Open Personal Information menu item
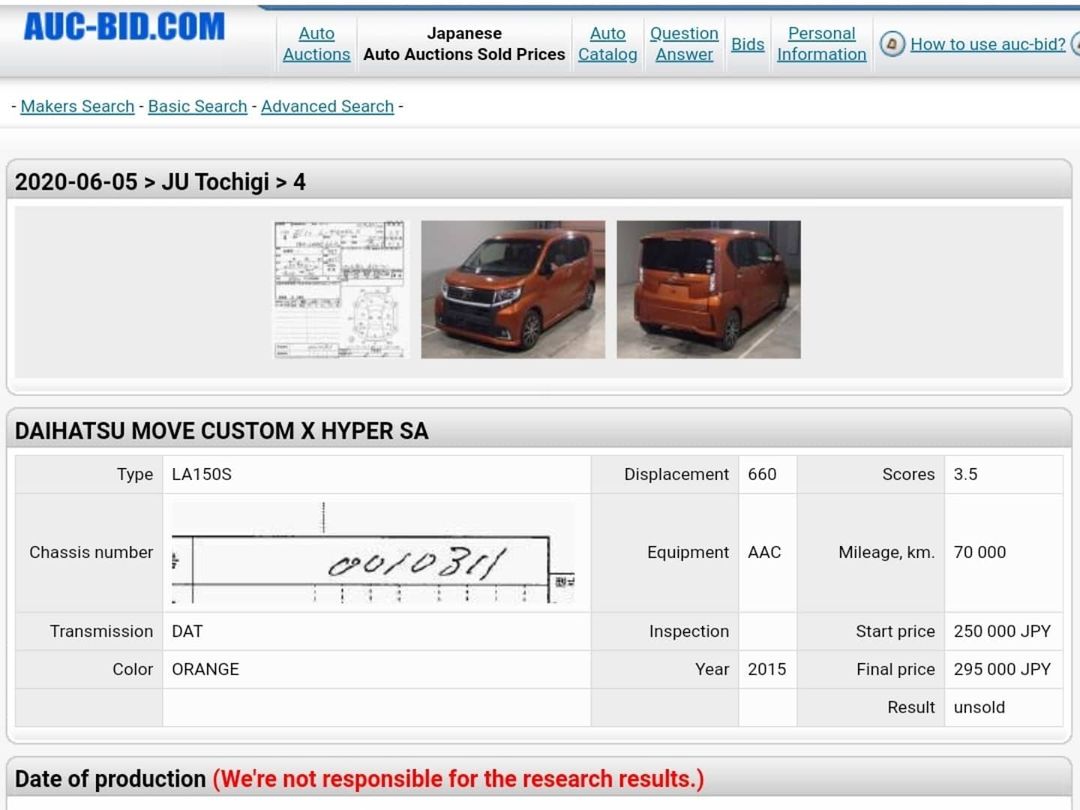Screen dimensions: 1080x810 click(822, 43)
